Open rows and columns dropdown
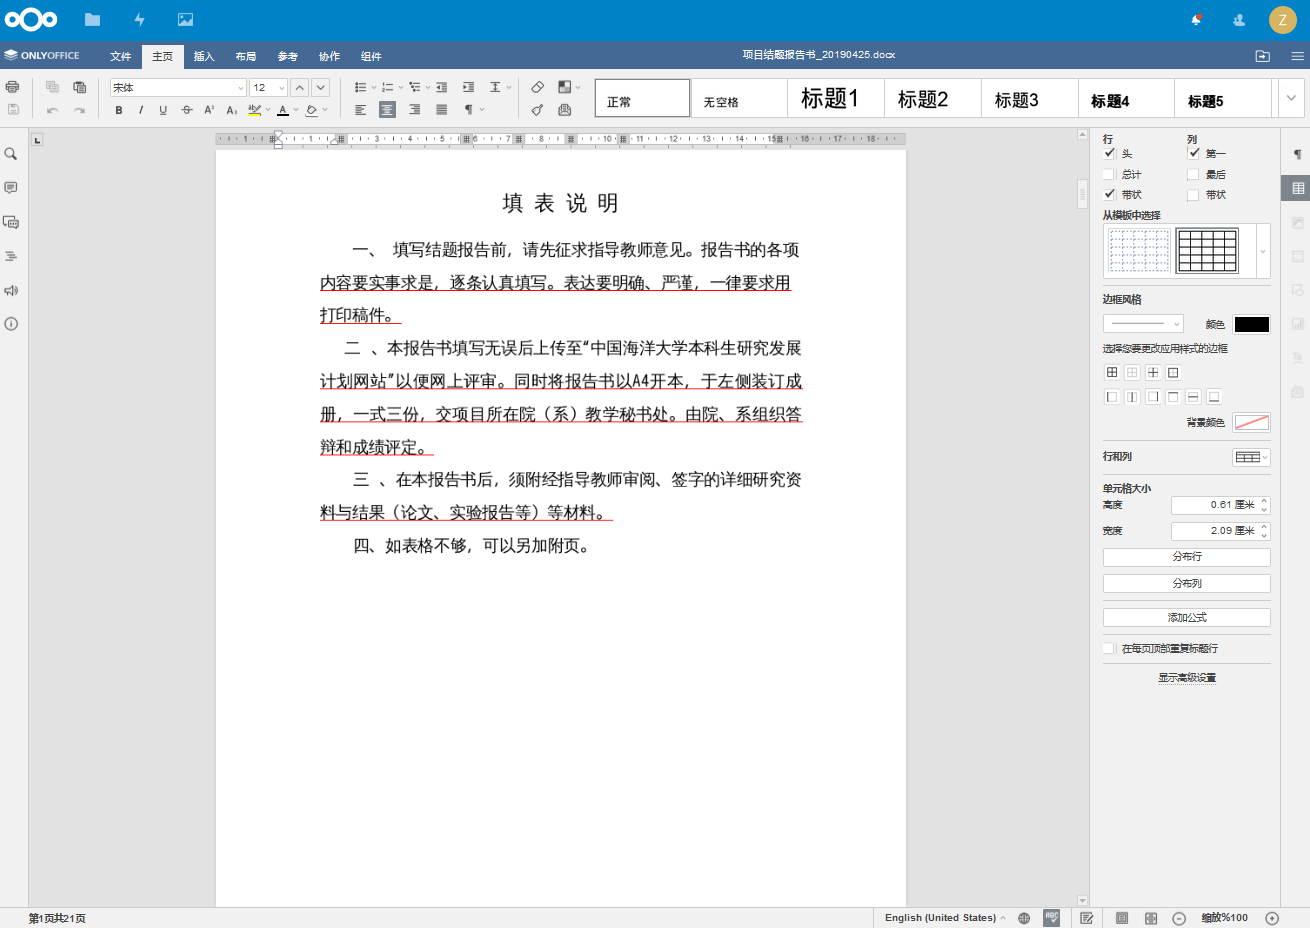 click(1251, 457)
